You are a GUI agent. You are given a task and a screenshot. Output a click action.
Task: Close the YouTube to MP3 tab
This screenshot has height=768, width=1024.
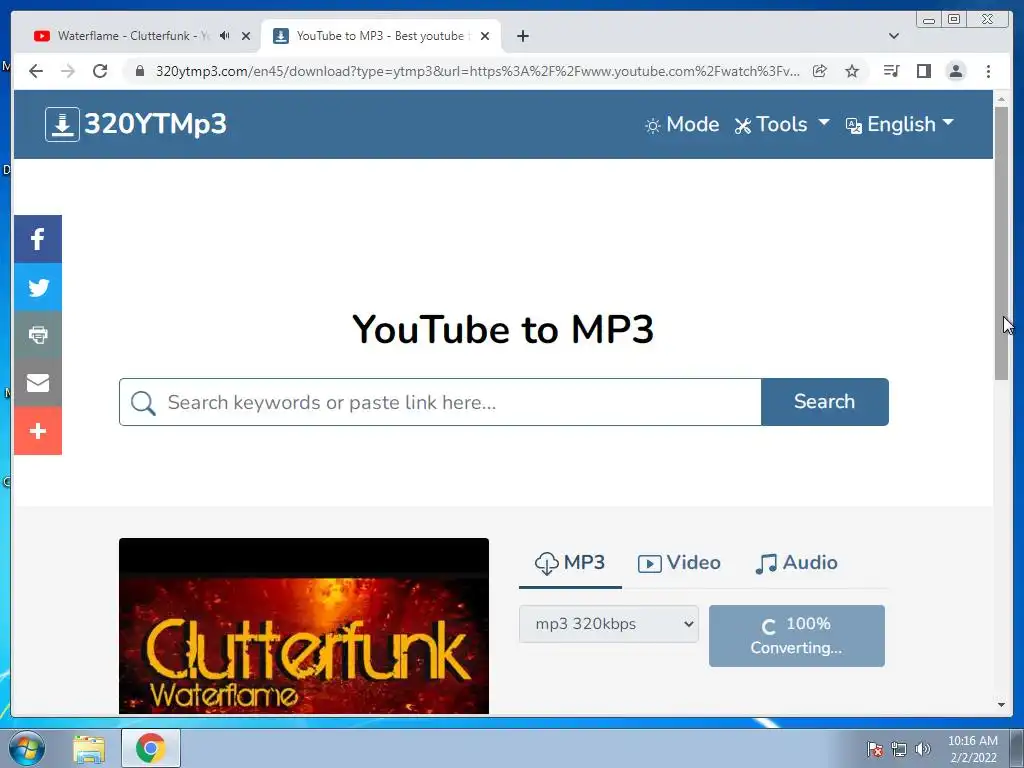(x=485, y=36)
